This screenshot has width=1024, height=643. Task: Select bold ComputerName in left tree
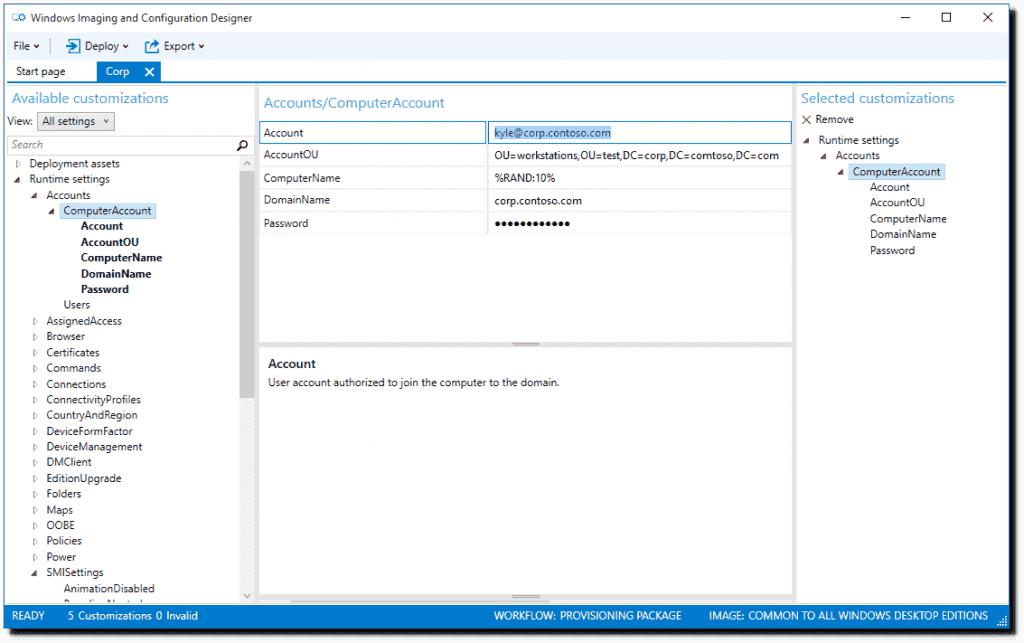121,258
